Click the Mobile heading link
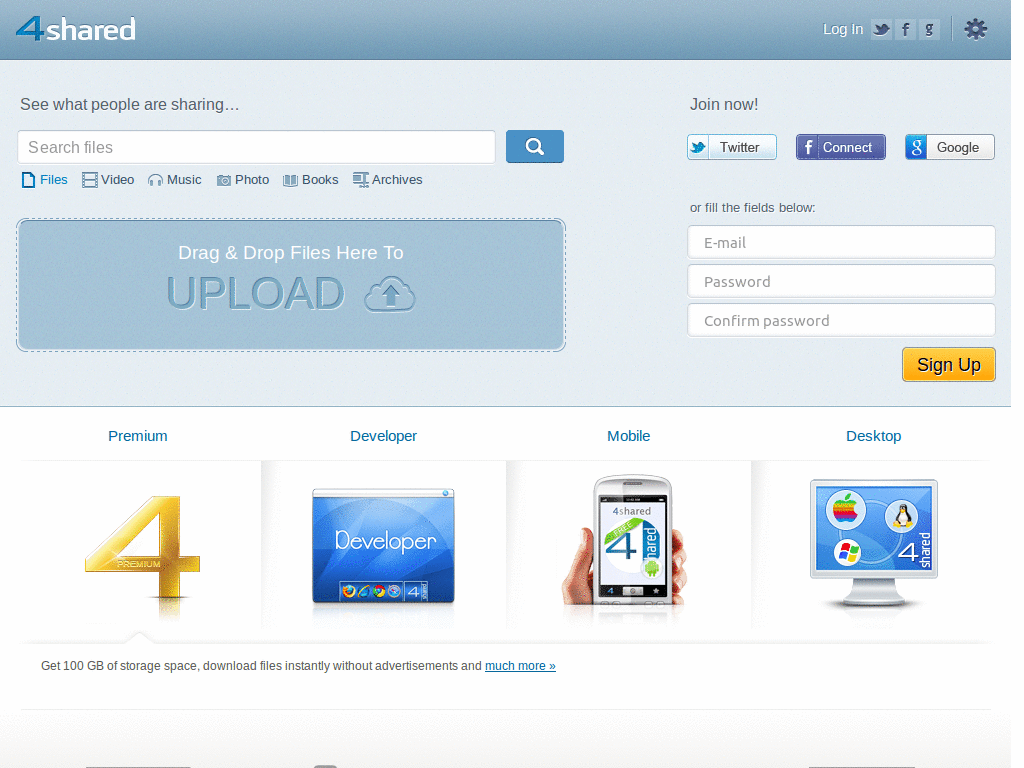This screenshot has width=1024, height=768. pyautogui.click(x=628, y=436)
